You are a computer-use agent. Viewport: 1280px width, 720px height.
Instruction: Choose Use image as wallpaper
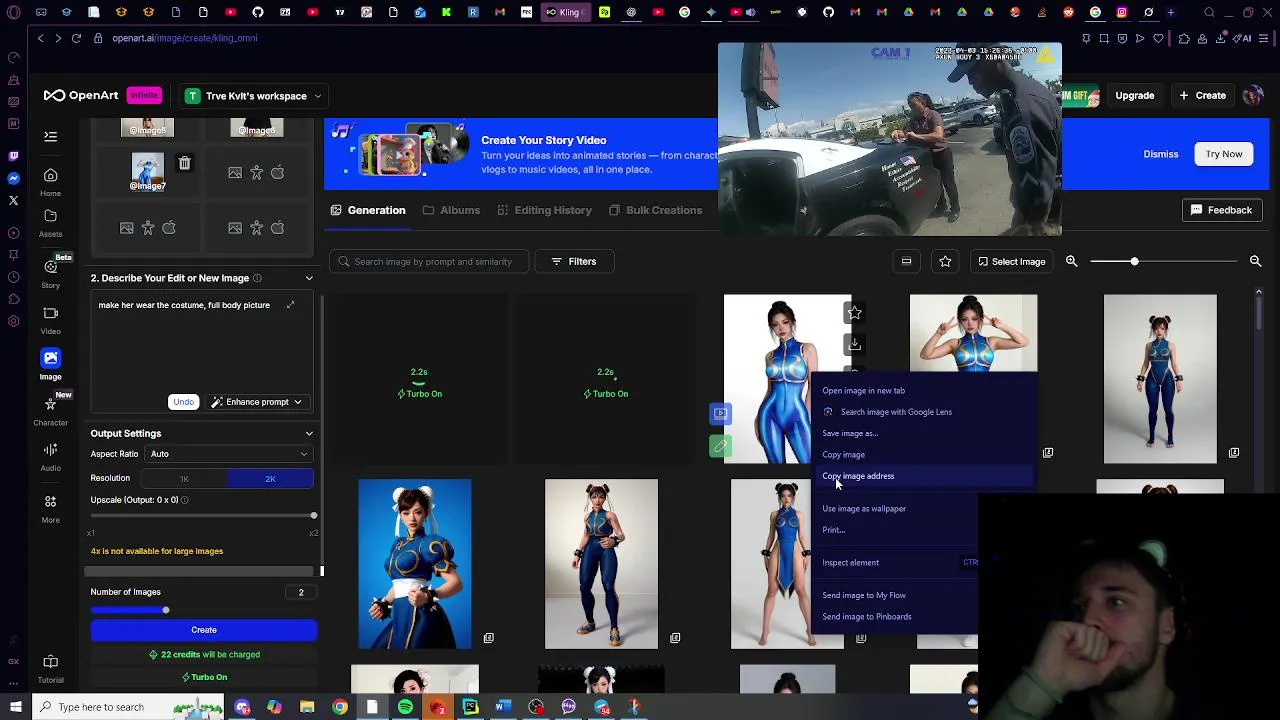pos(864,509)
